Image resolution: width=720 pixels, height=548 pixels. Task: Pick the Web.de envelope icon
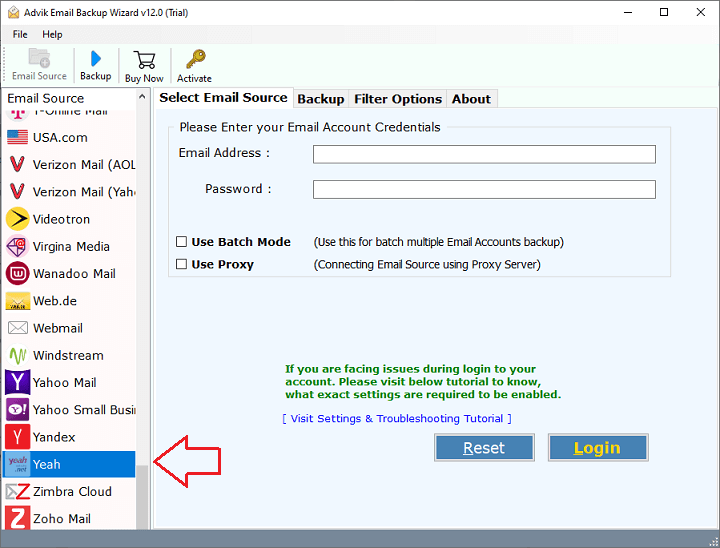coord(17,301)
